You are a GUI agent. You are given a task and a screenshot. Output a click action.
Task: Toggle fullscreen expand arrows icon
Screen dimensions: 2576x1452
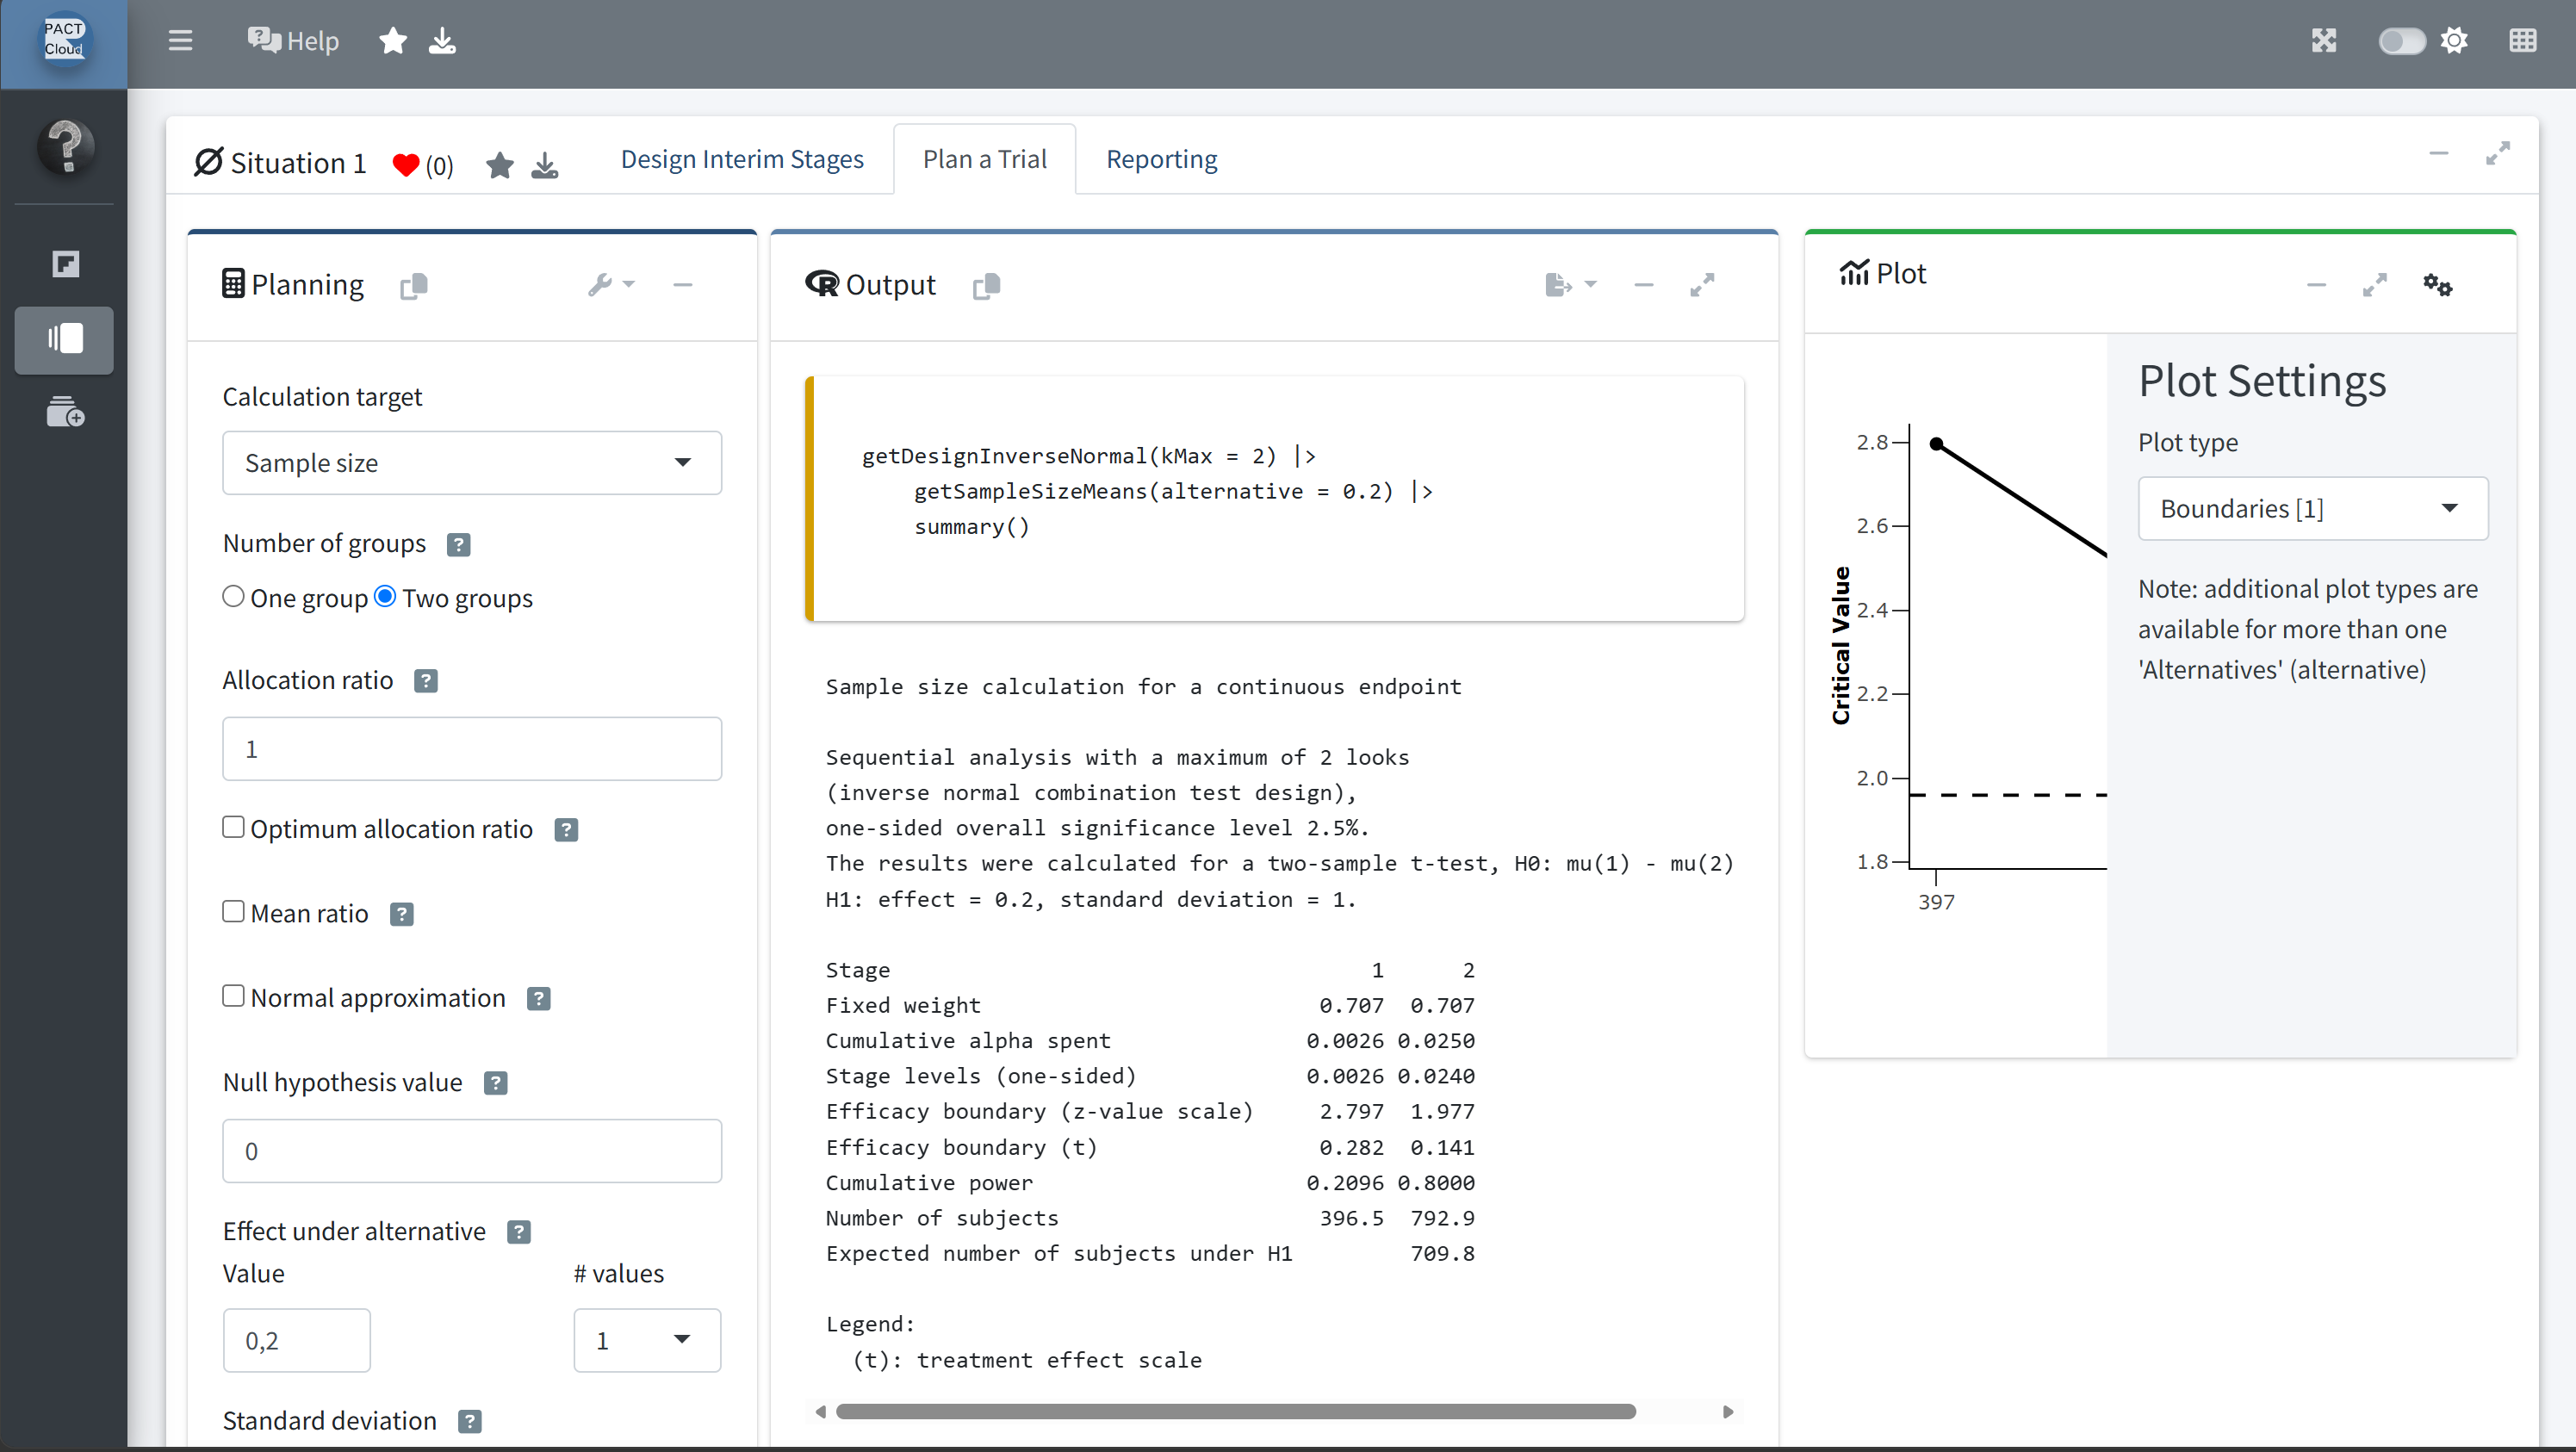[2323, 41]
